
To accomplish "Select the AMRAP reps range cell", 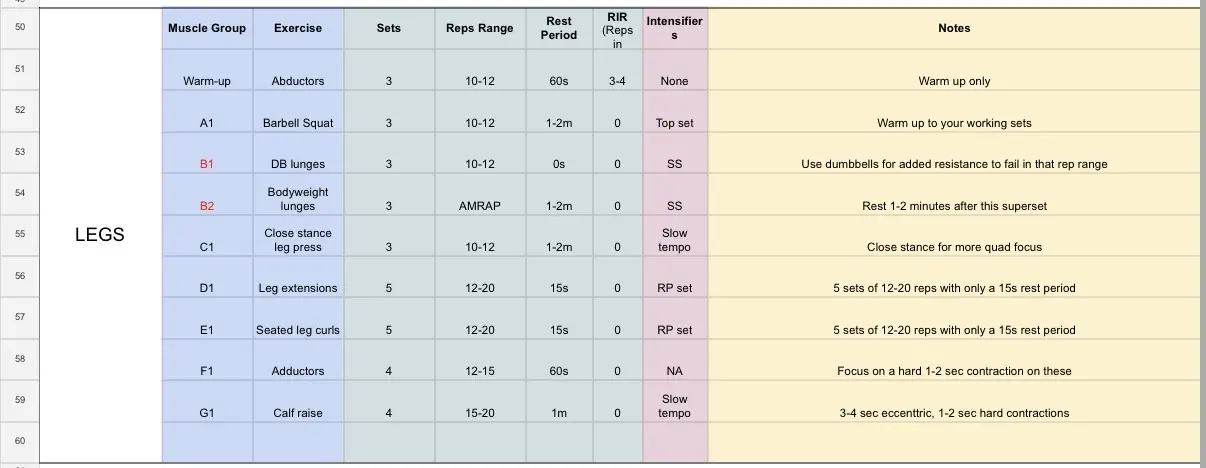I will coord(480,206).
